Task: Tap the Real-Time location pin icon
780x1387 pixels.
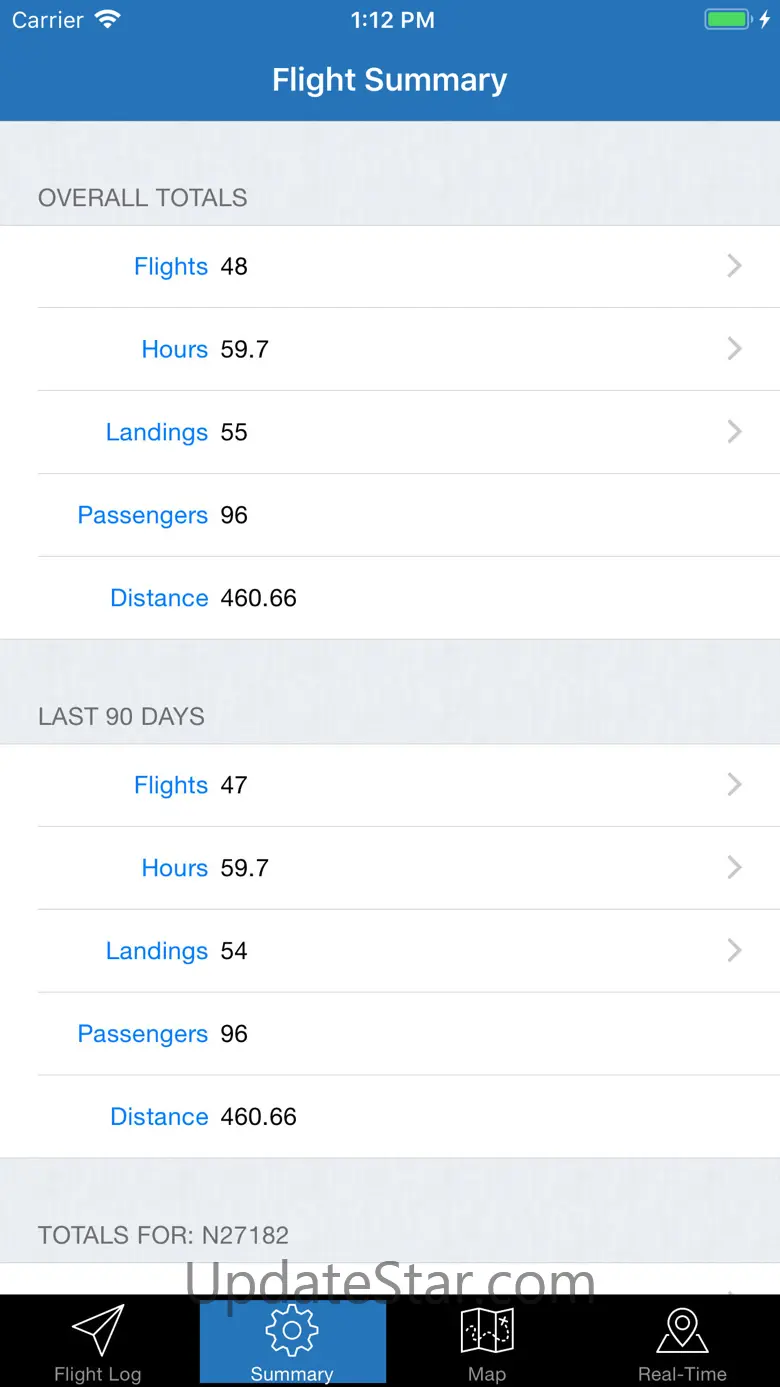Action: pos(682,1330)
